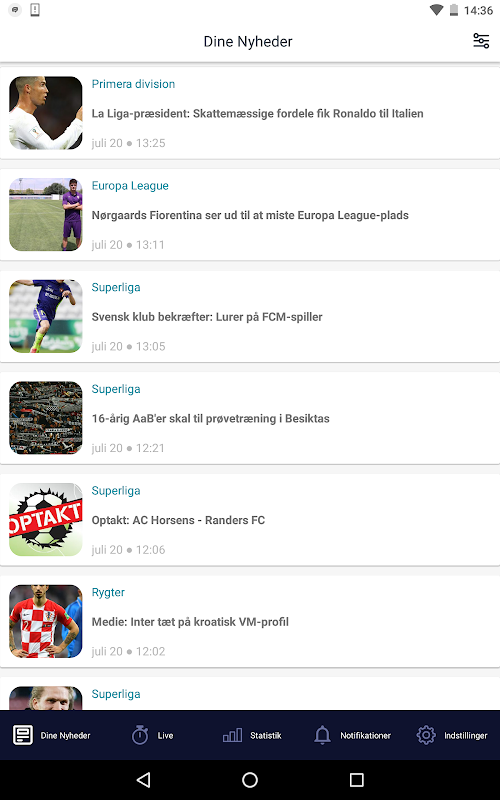The height and width of the screenshot is (800, 500).
Task: Tap the Notifikationer bell icon
Action: (x=322, y=735)
